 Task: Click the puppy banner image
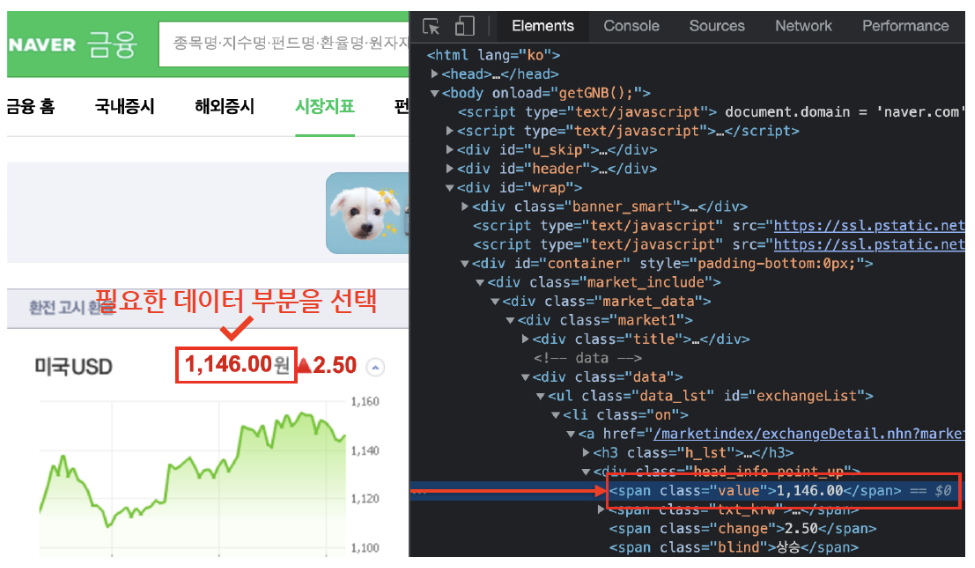pos(367,213)
